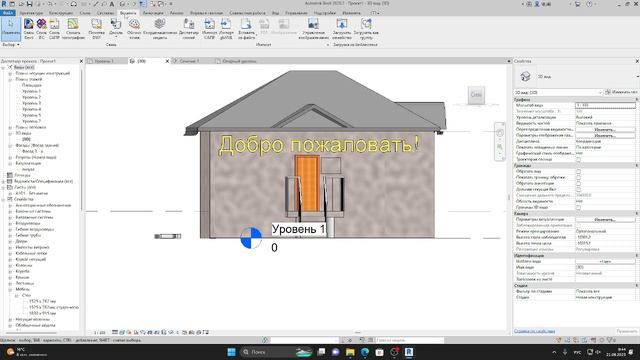Viewport: 640px width, 360px height.
Task: Click the Text 'A' icon in quick access toolbar
Action: (111, 4)
